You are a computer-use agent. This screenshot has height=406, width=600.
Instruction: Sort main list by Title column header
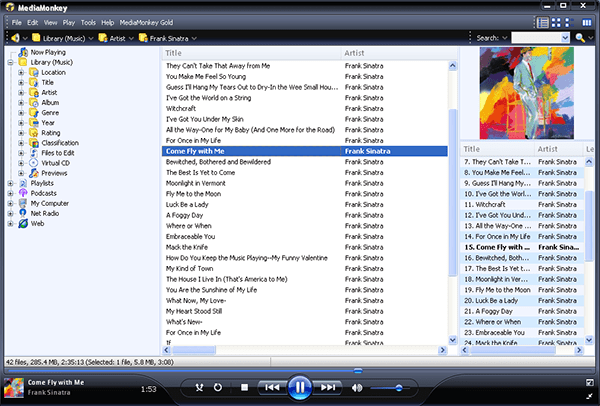coord(251,53)
